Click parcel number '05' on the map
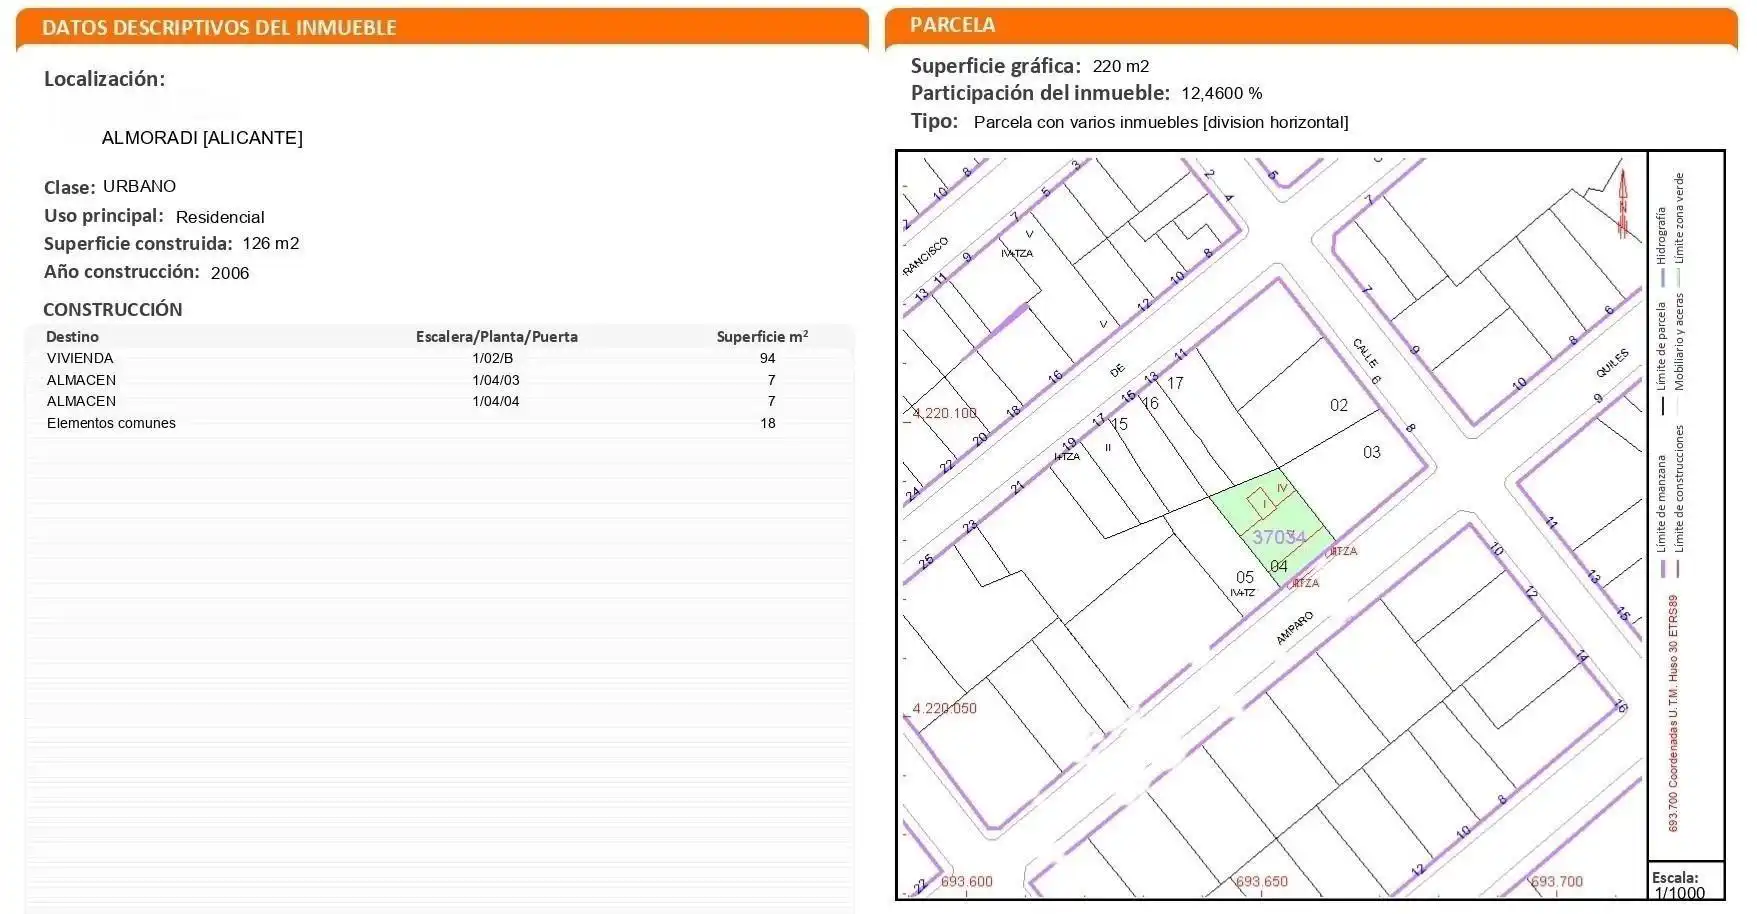1757x914 pixels. click(x=1245, y=577)
